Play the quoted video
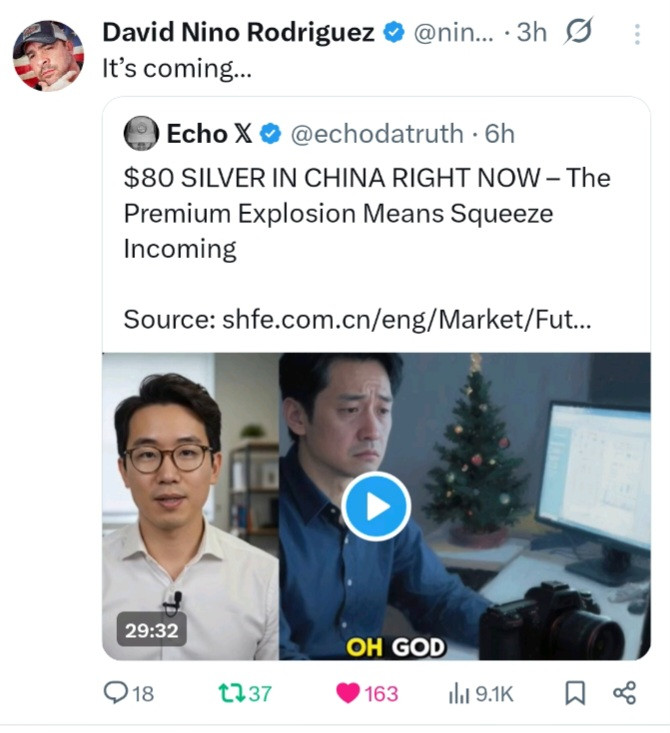This screenshot has height=733, width=670. pos(376,506)
